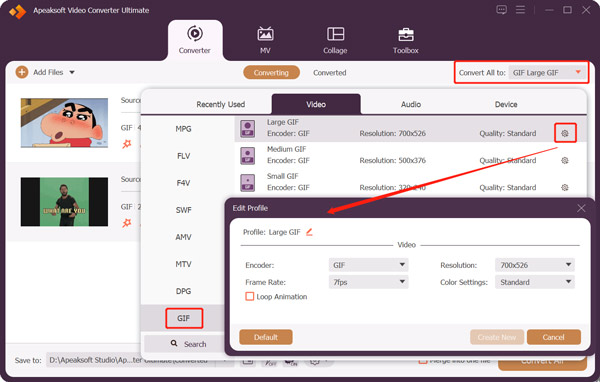600x382 pixels.
Task: Choose MTV in the format list
Action: coord(183,264)
